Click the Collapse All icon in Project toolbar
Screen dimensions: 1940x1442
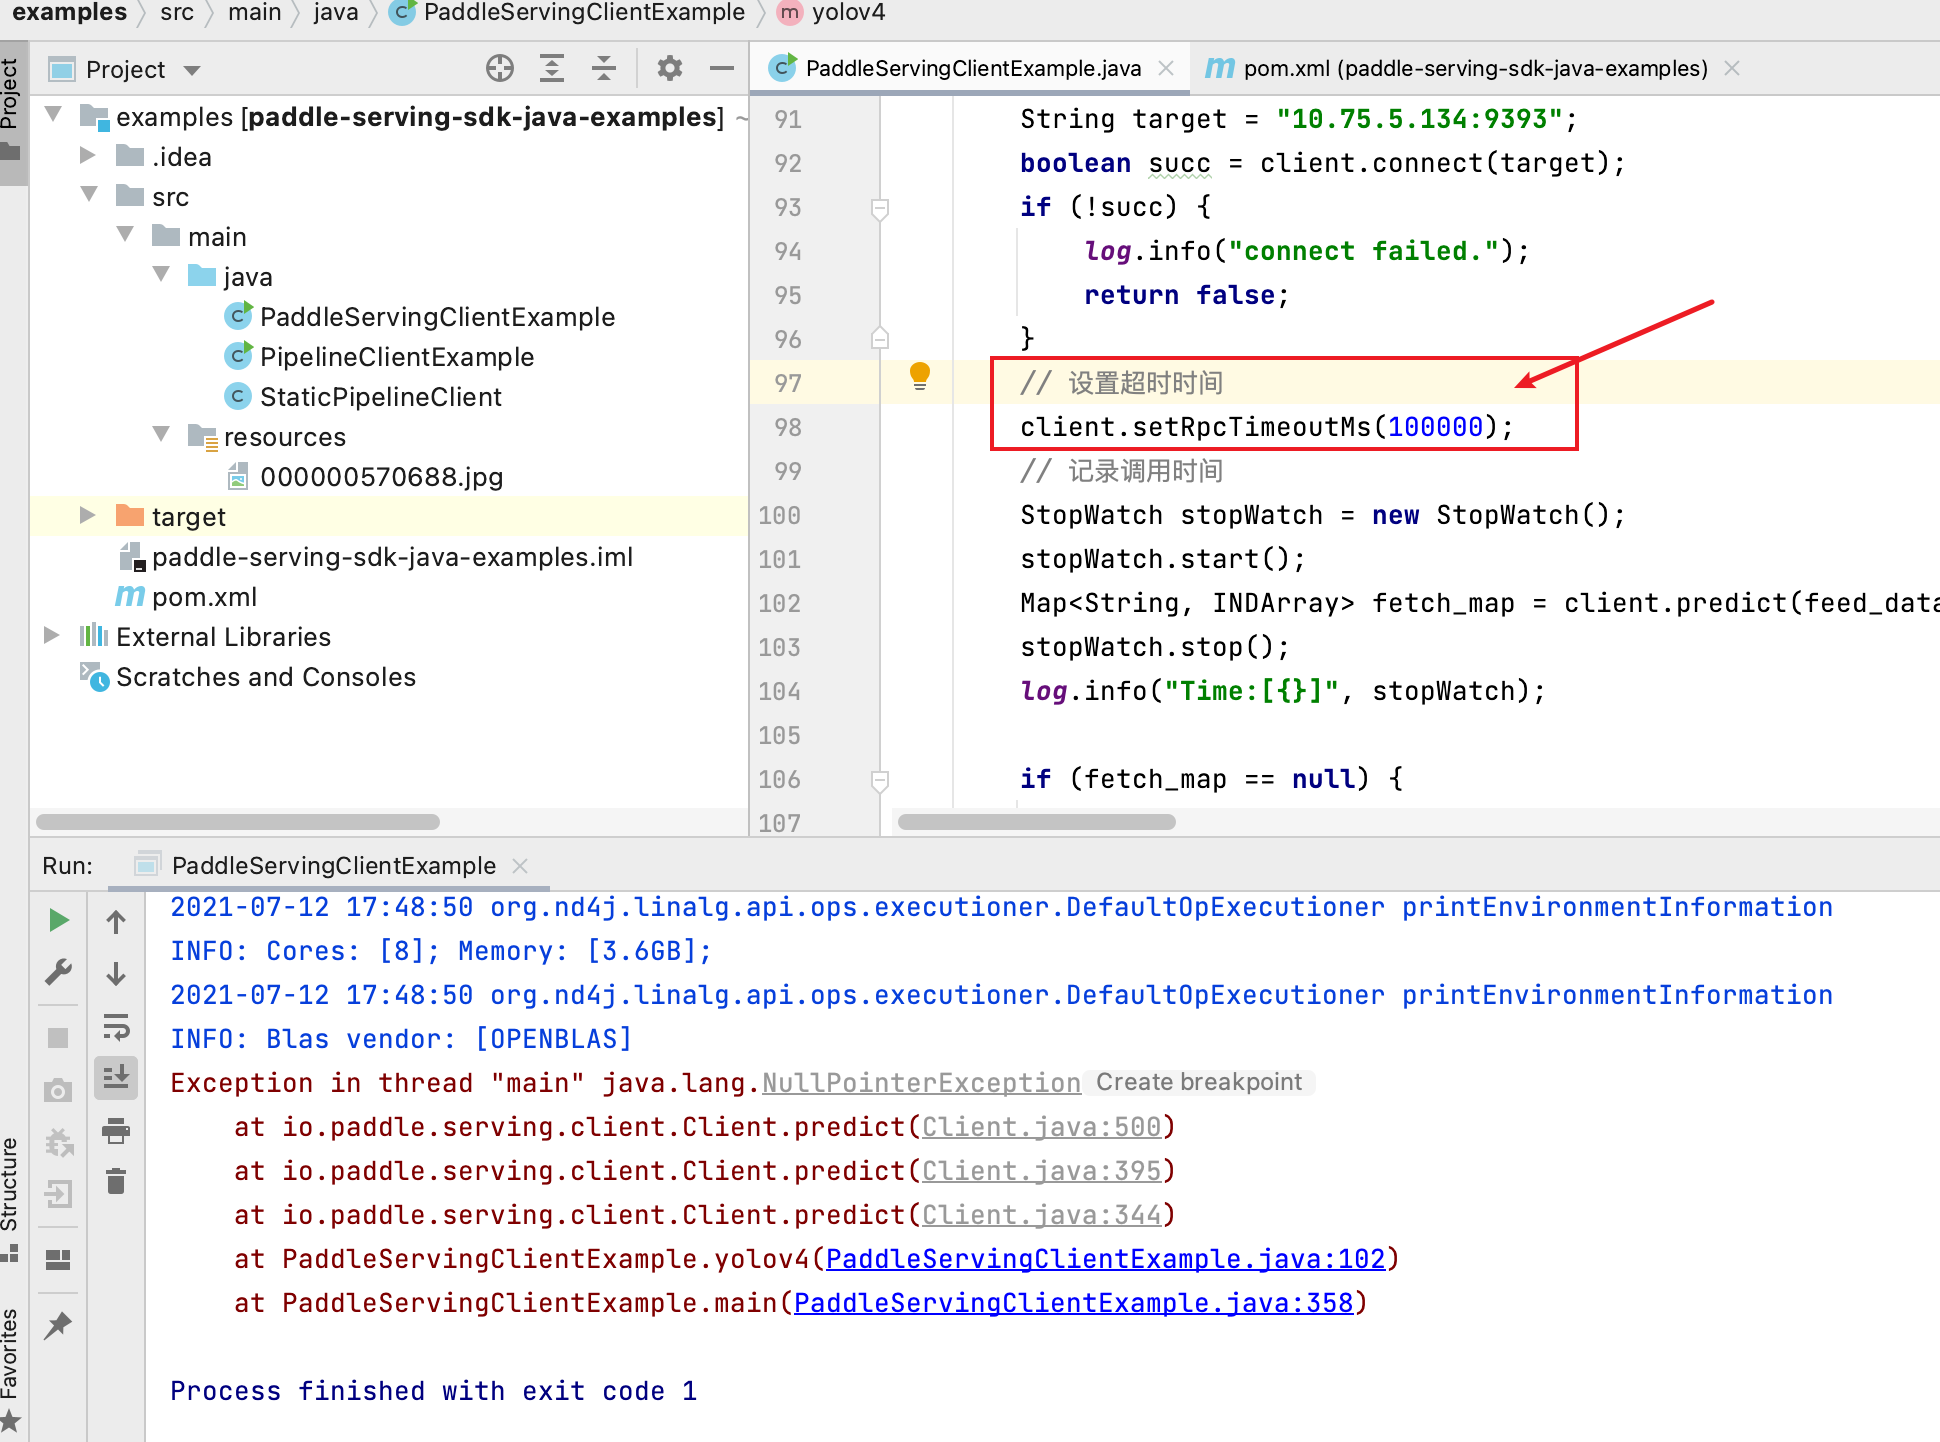(x=603, y=69)
